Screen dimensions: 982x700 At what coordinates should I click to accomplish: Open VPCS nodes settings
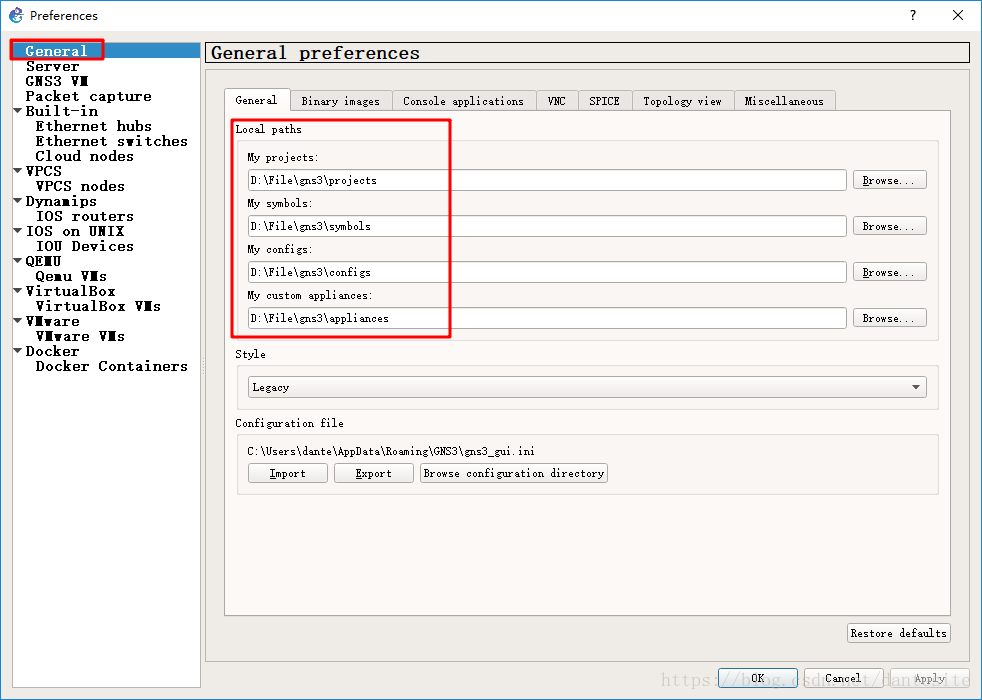coord(80,187)
